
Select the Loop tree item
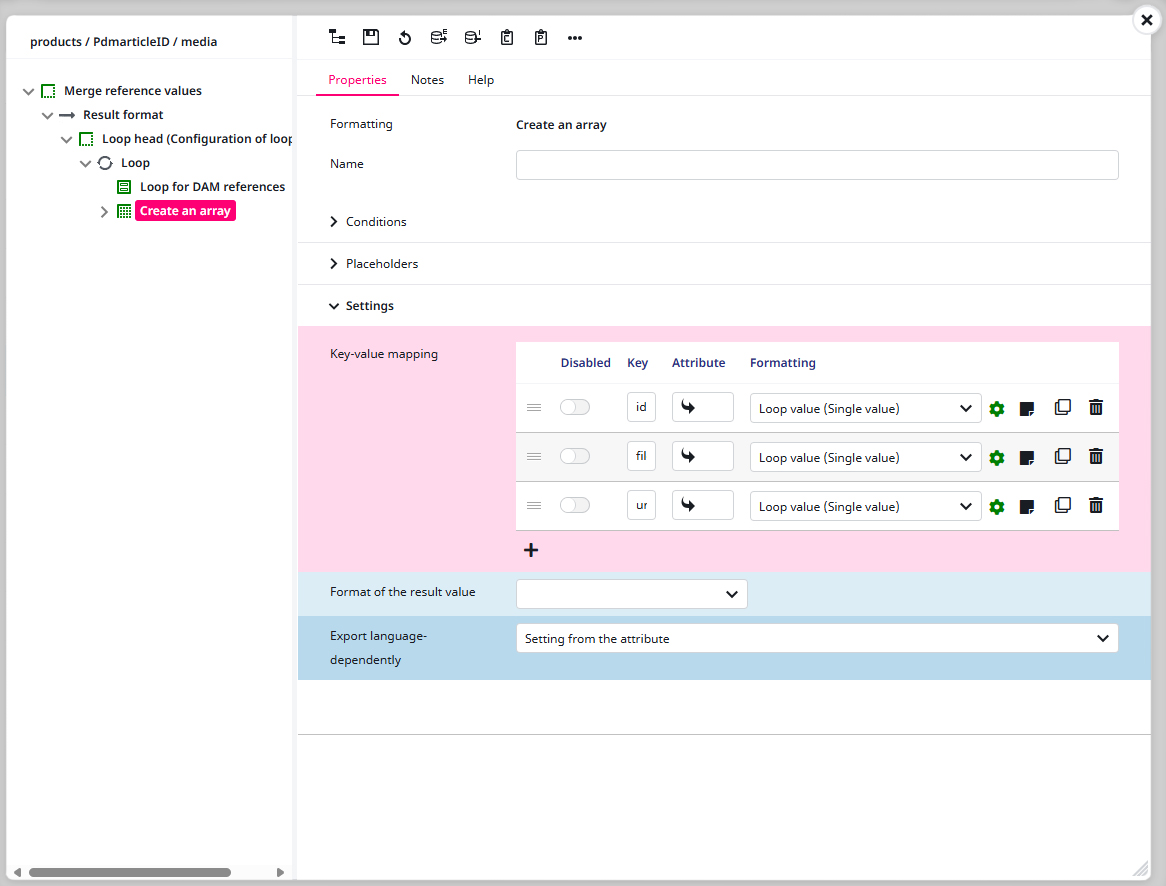[x=135, y=162]
